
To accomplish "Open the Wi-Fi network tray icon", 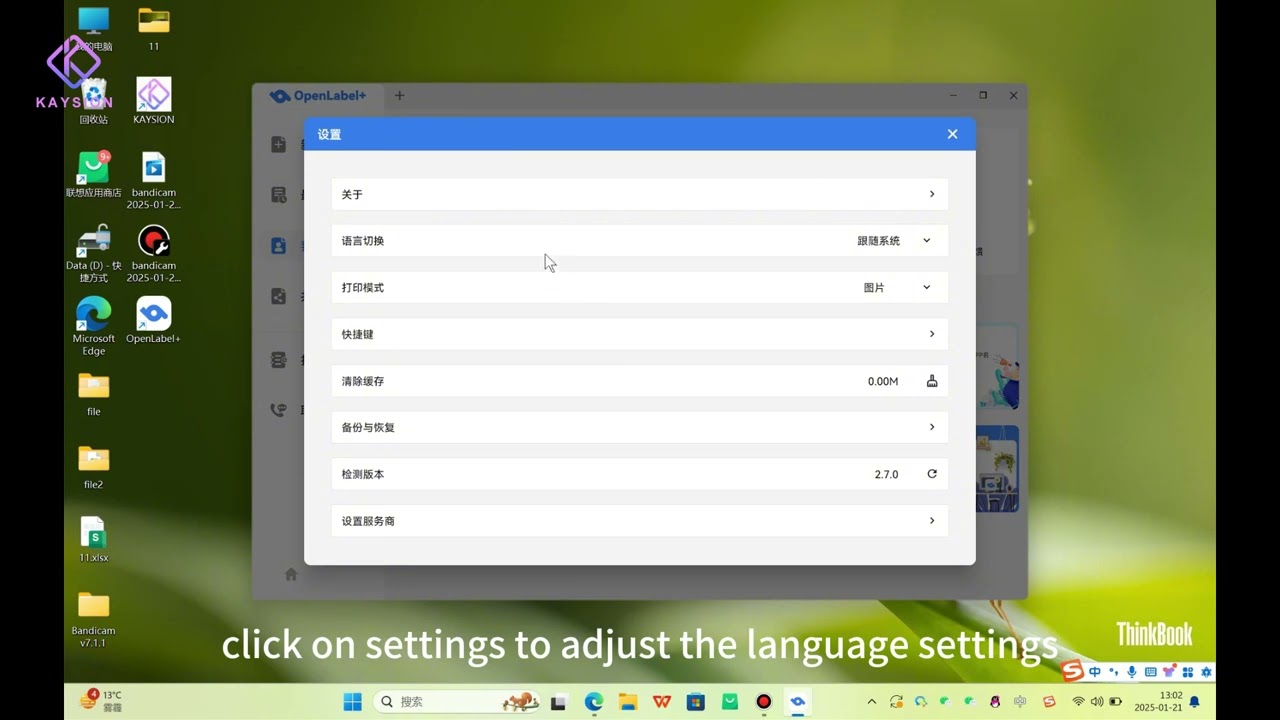I will pyautogui.click(x=1078, y=702).
